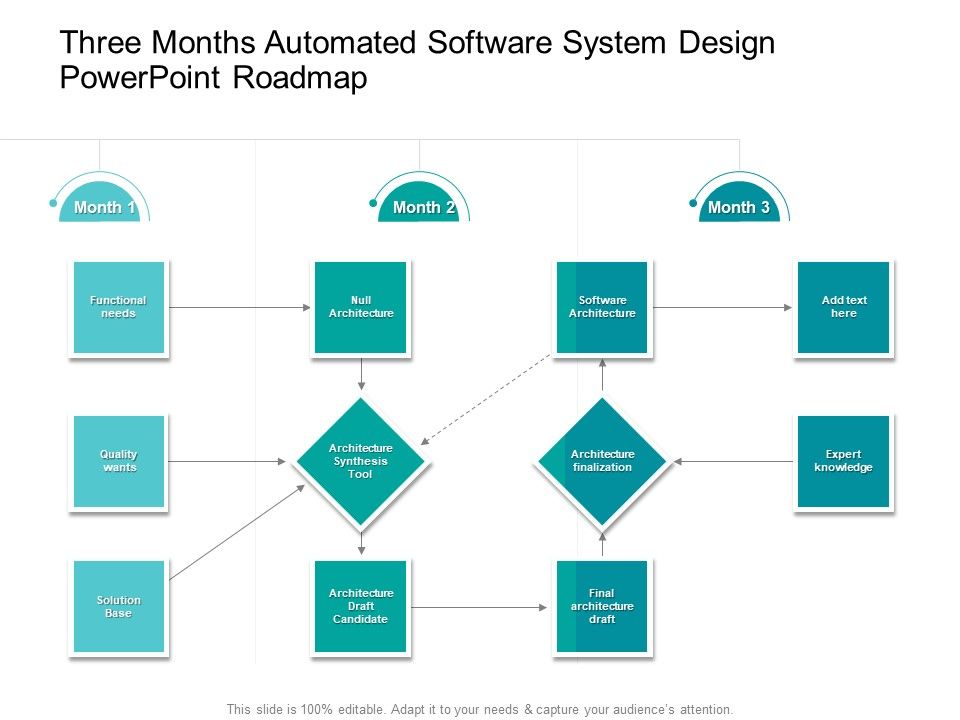Screen dimensions: 960x720
Task: Select the Final architecture draft box
Action: (602, 606)
